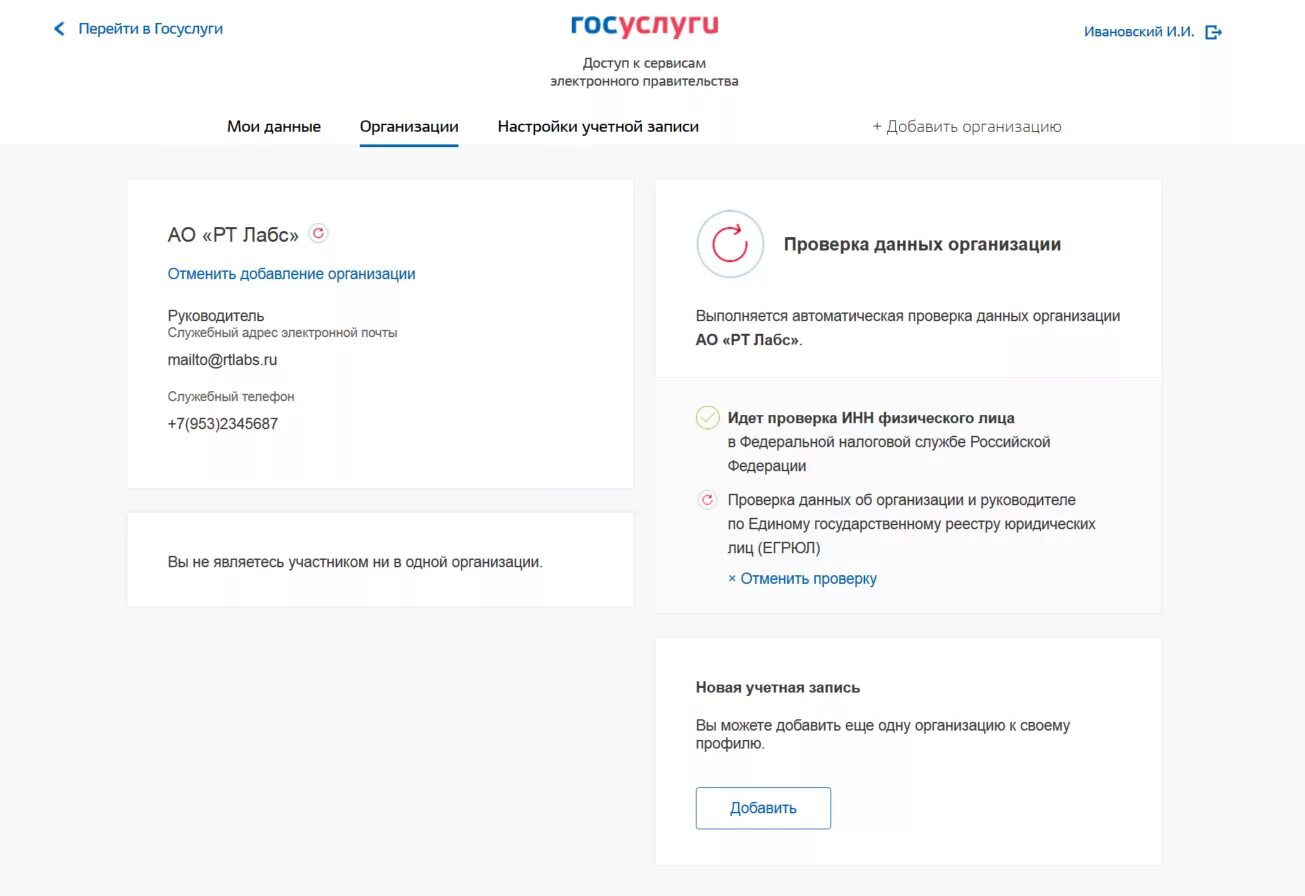Click × Отменить проверку link
The image size is (1305, 896).
[802, 579]
